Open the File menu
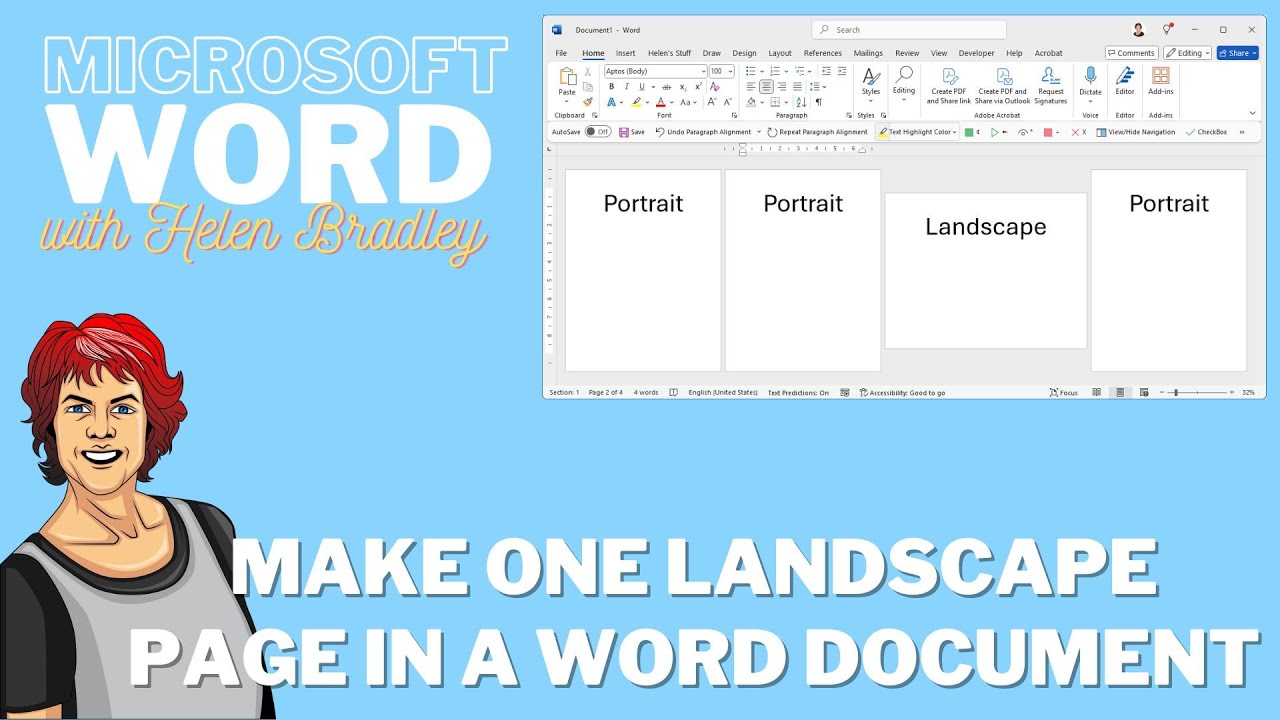The height and width of the screenshot is (720, 1280). tap(561, 53)
